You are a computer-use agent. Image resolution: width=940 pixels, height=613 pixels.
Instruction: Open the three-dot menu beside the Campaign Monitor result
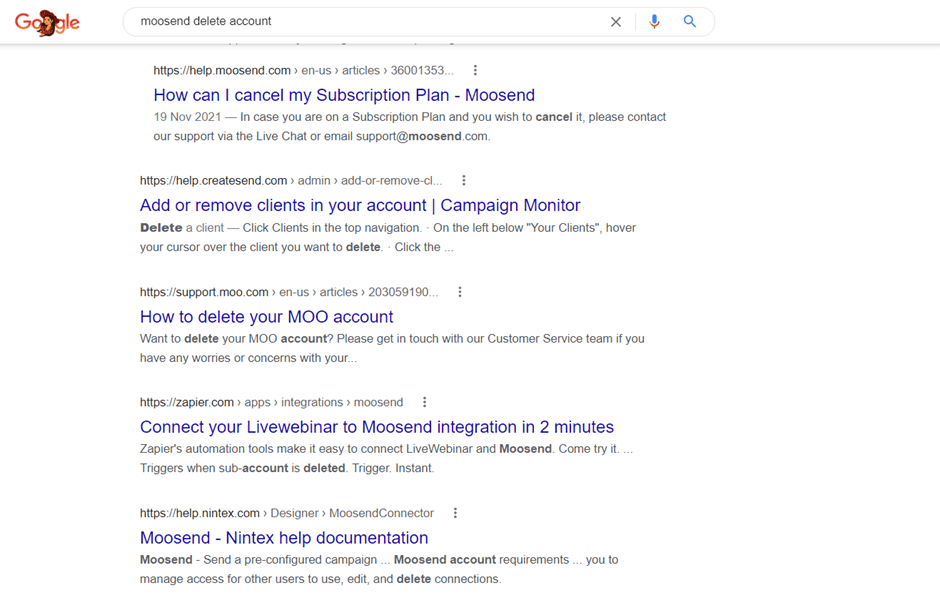[464, 180]
